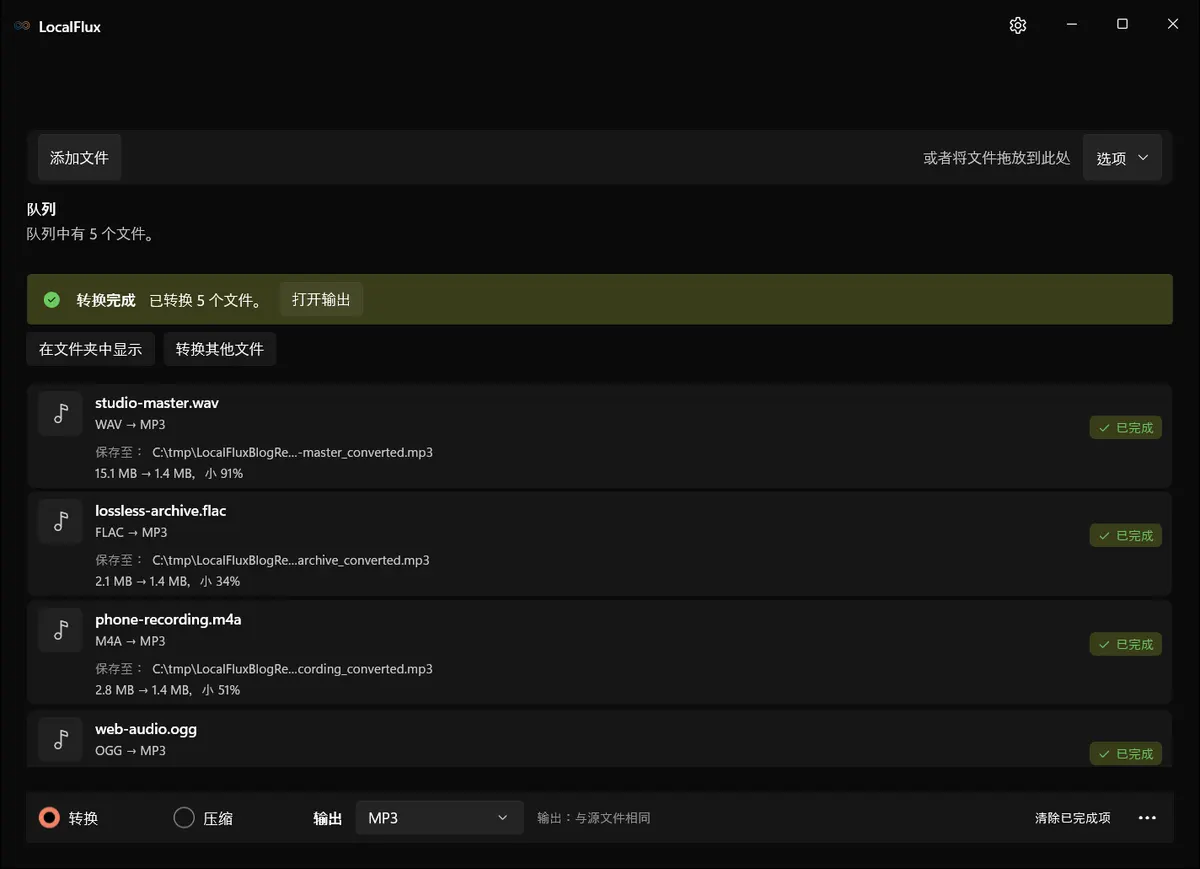Click the WAV → MP3 conversion label

130,425
